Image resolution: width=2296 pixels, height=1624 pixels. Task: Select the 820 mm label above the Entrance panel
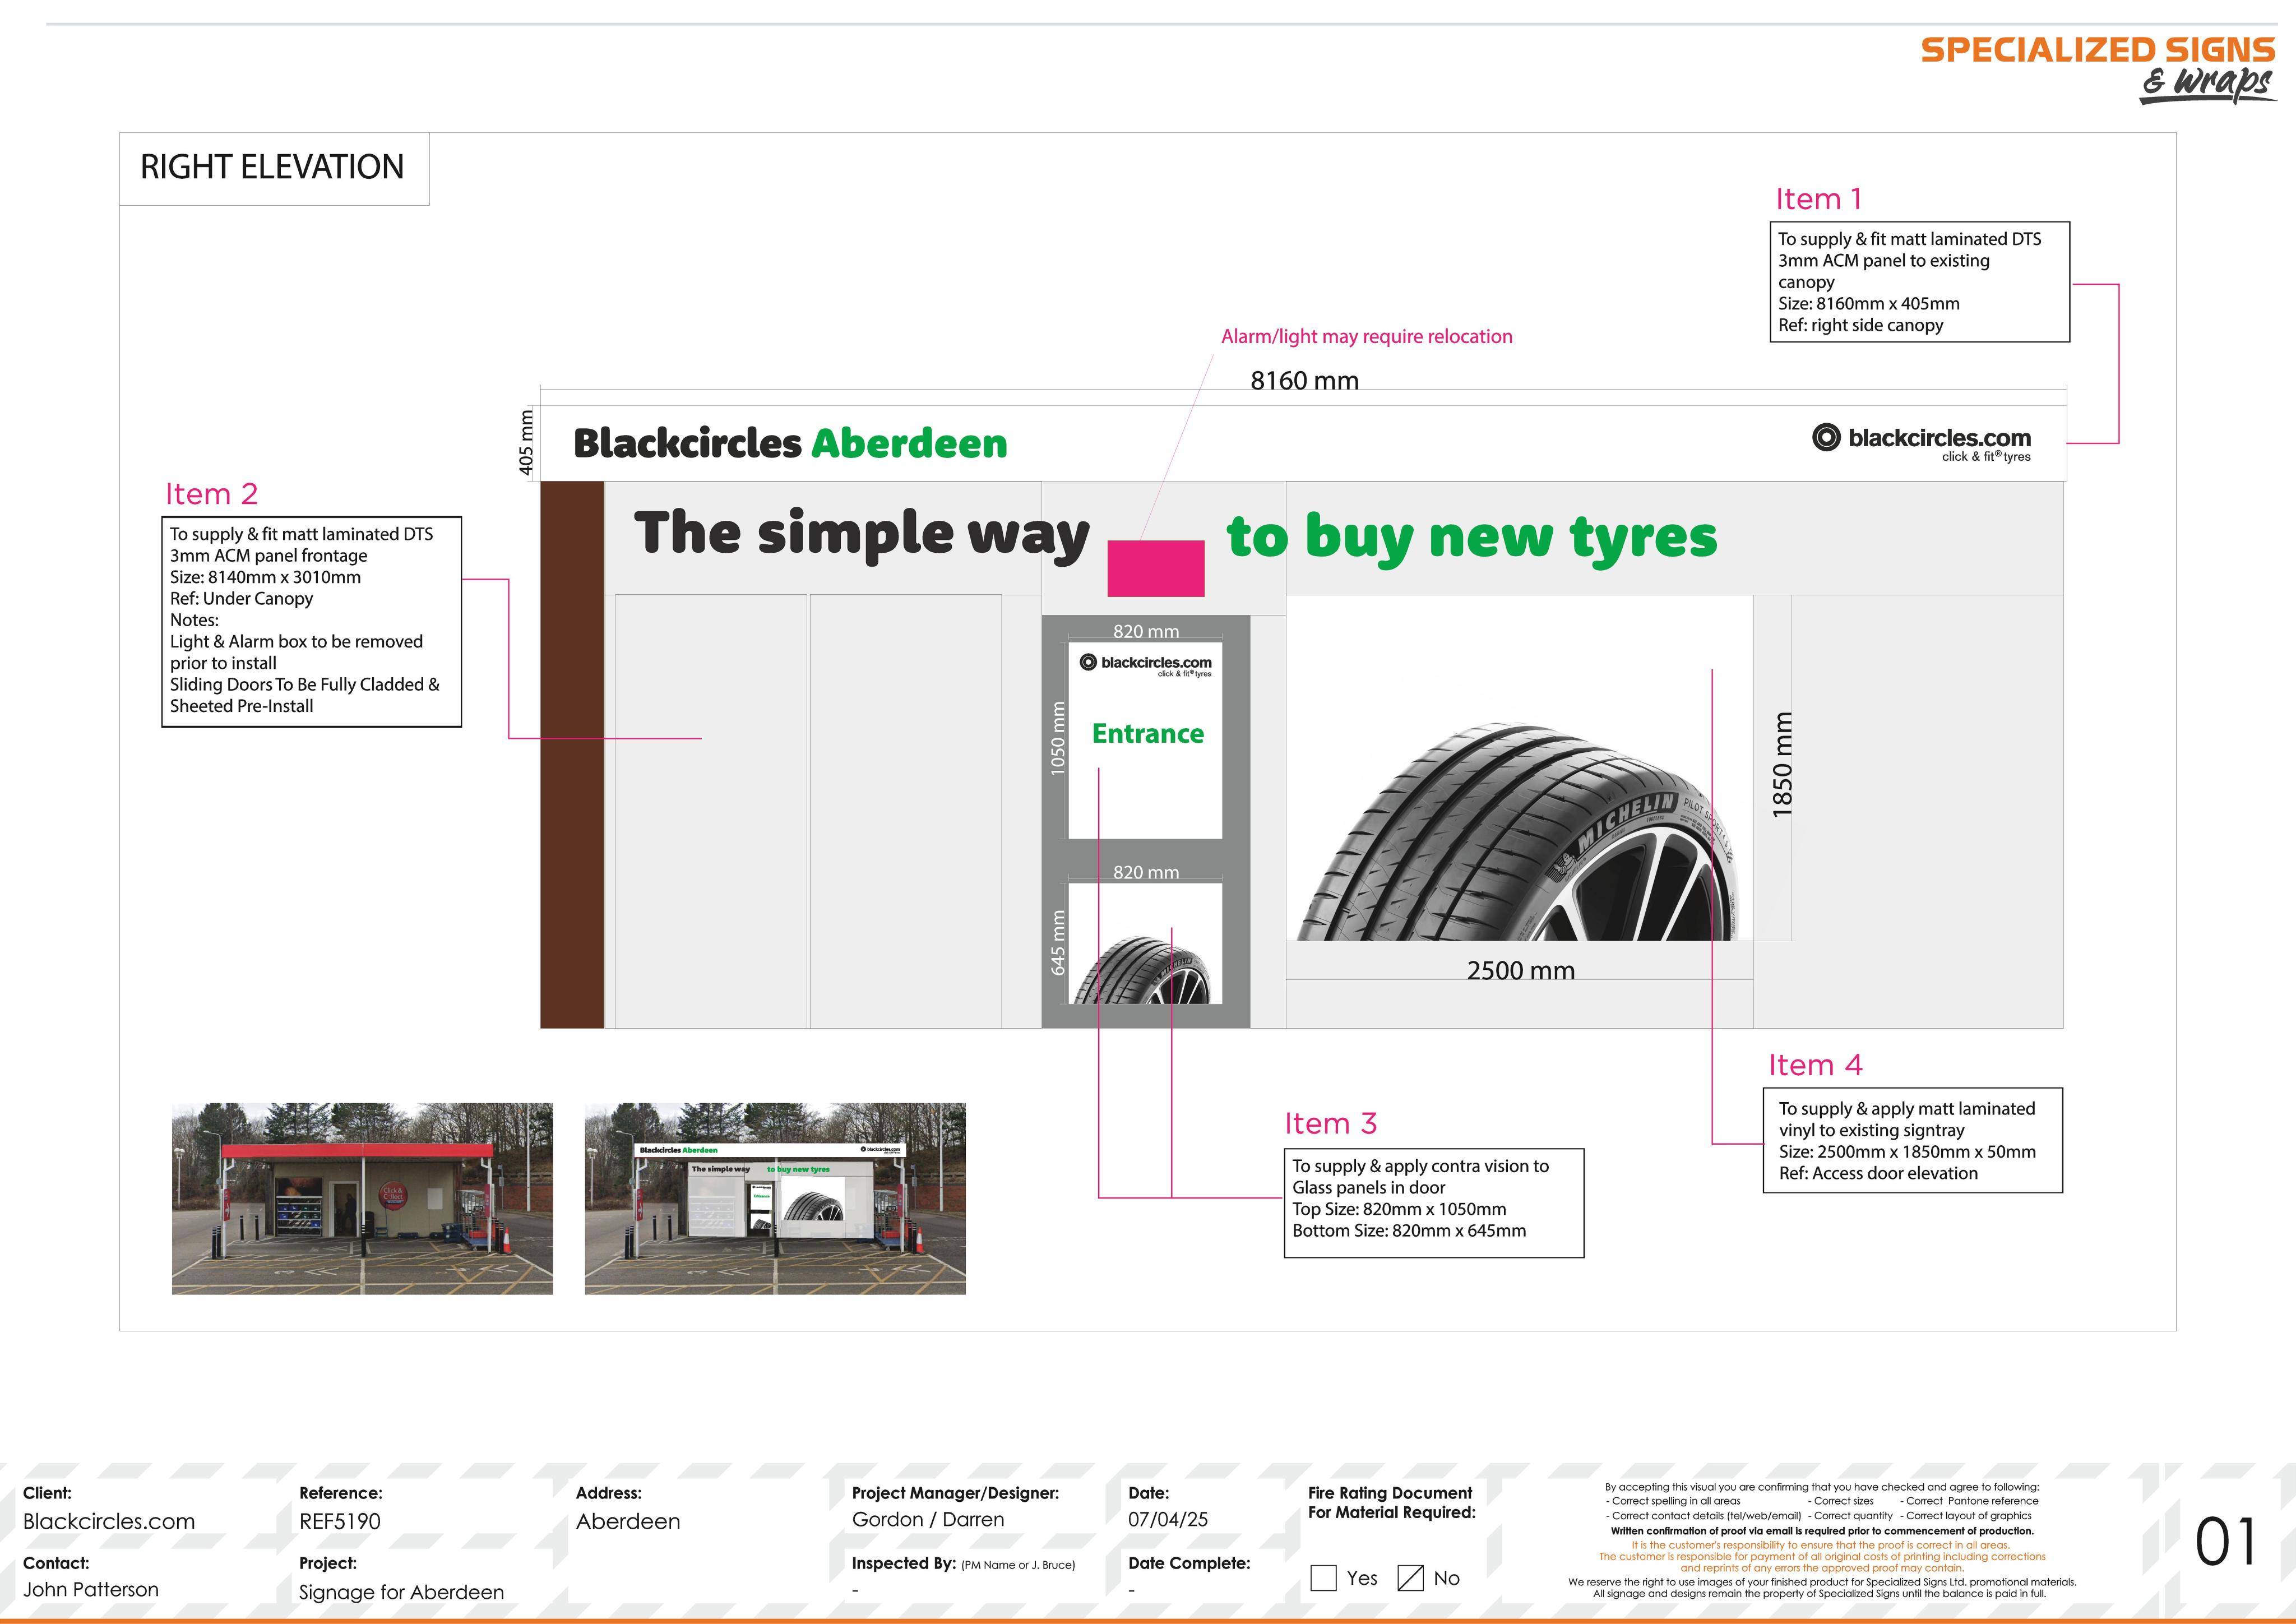click(x=1146, y=631)
